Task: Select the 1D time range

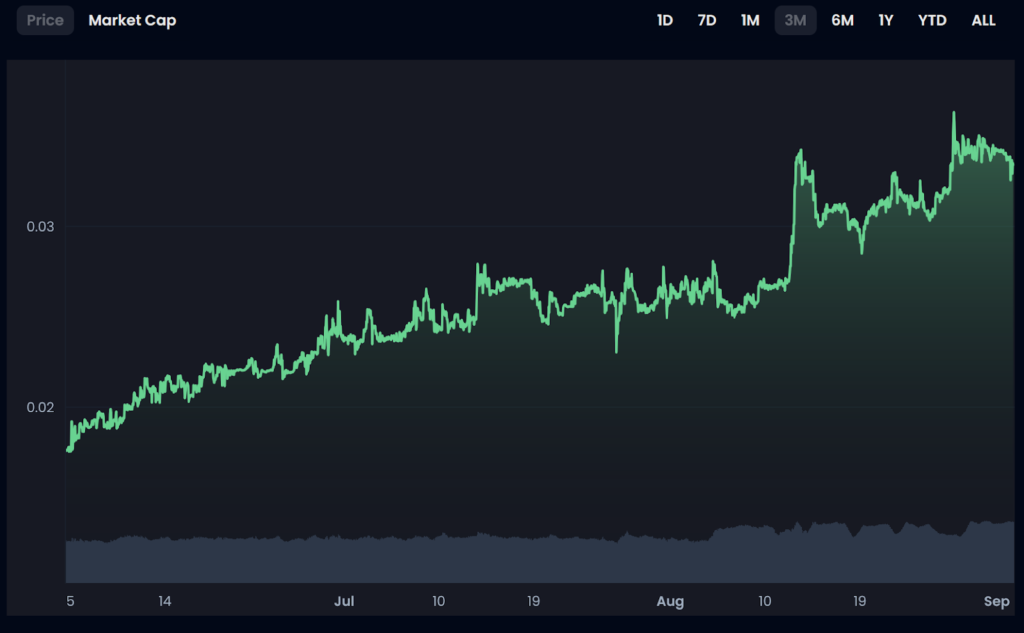Action: [664, 20]
